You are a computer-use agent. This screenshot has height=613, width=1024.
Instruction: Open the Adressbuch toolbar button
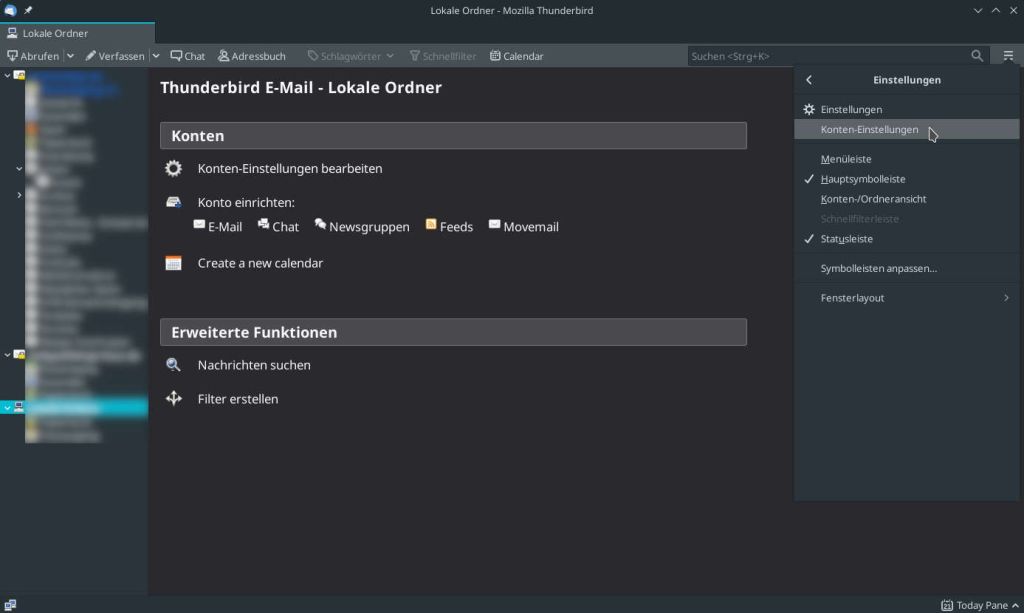click(251, 56)
